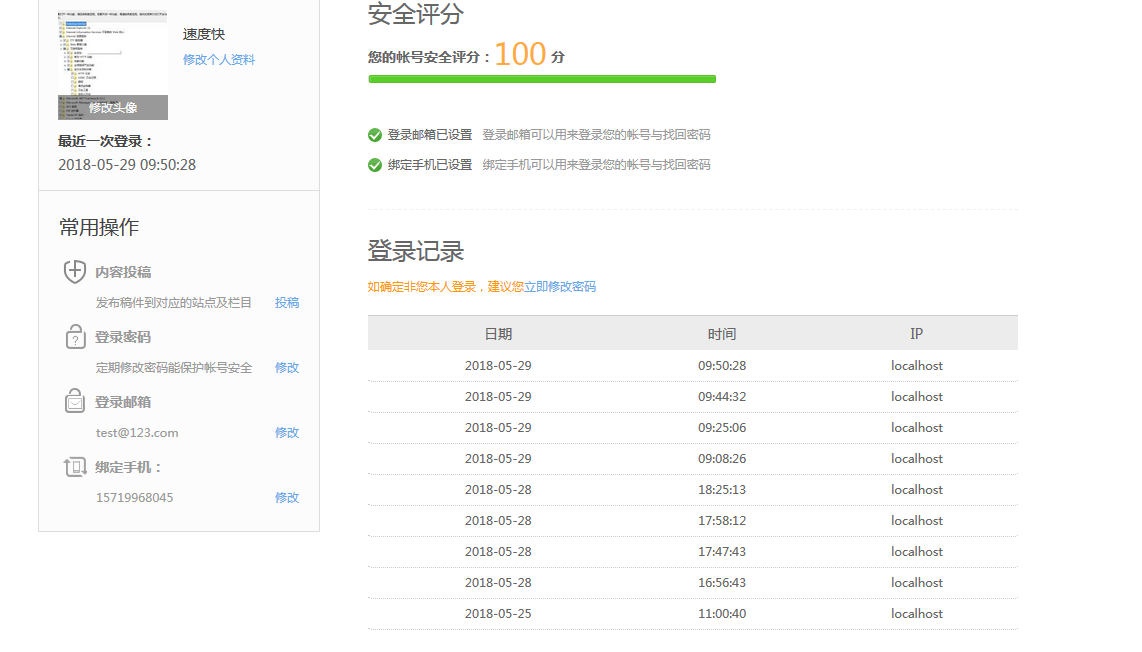Click 修改 link beside test@123.com
The height and width of the screenshot is (652, 1142).
click(x=287, y=433)
